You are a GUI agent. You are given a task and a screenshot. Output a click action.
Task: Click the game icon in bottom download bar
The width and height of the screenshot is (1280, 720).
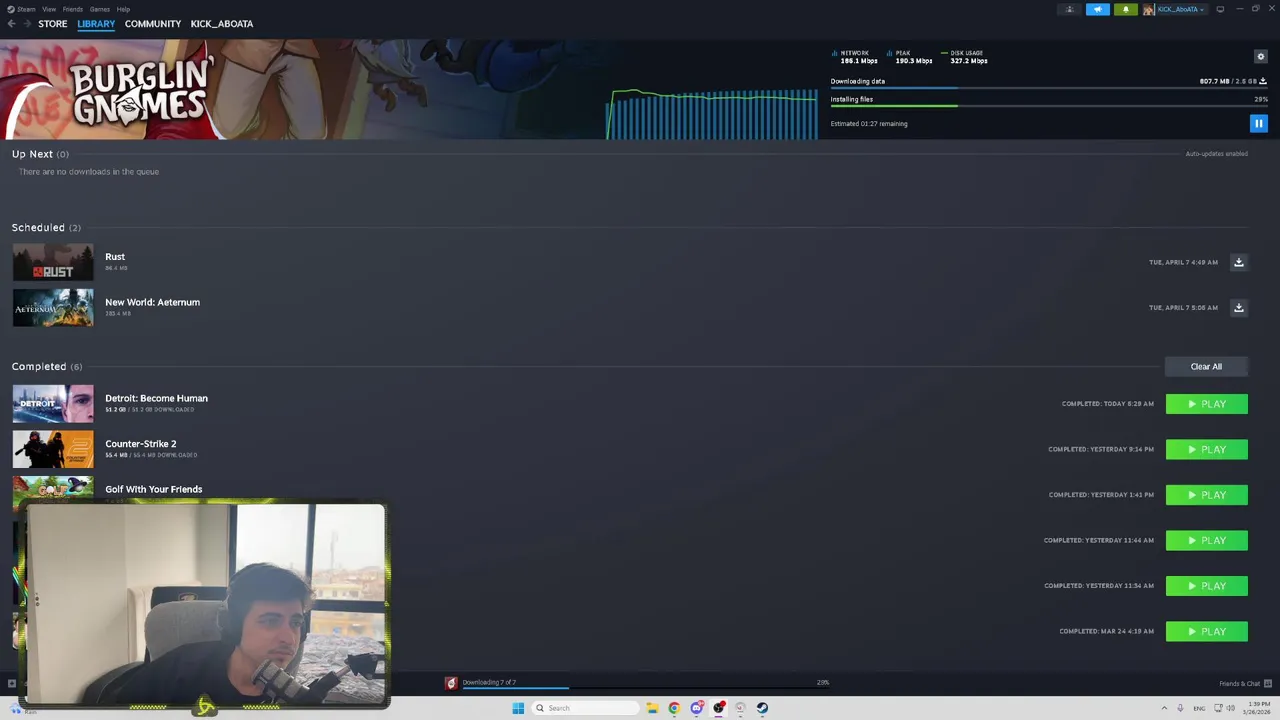(x=451, y=683)
